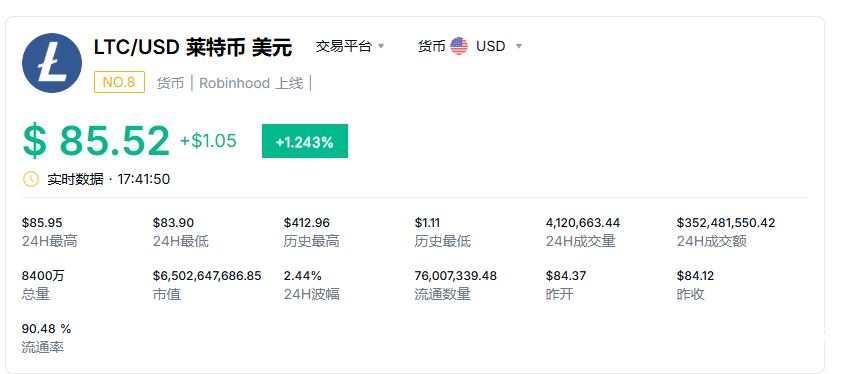Click the 流通率 label

pos(43,347)
